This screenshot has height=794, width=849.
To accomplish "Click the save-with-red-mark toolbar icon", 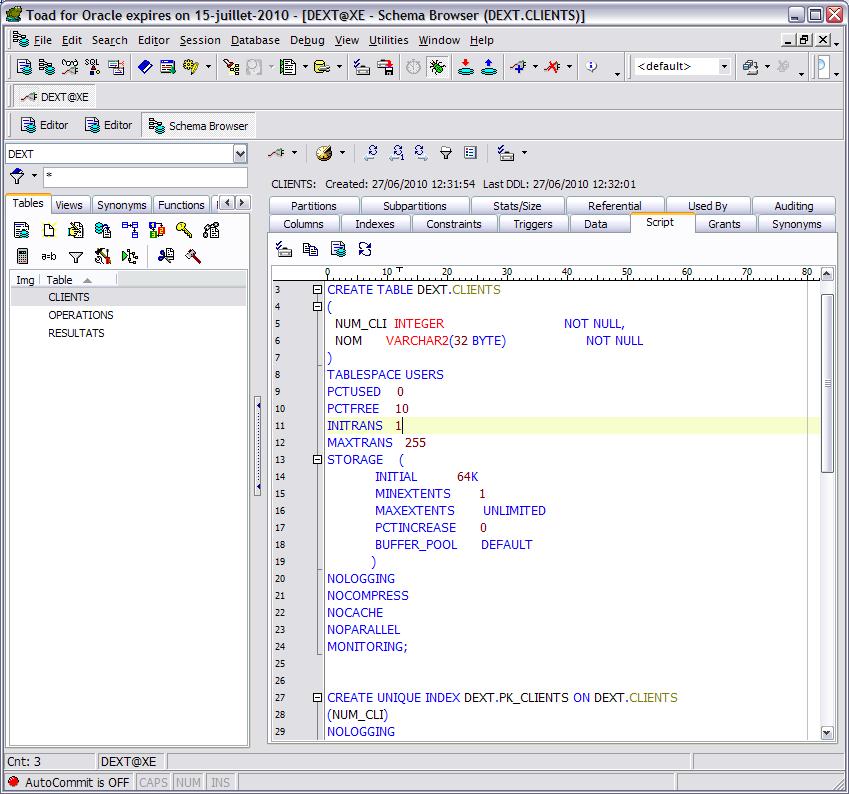I will [386, 67].
